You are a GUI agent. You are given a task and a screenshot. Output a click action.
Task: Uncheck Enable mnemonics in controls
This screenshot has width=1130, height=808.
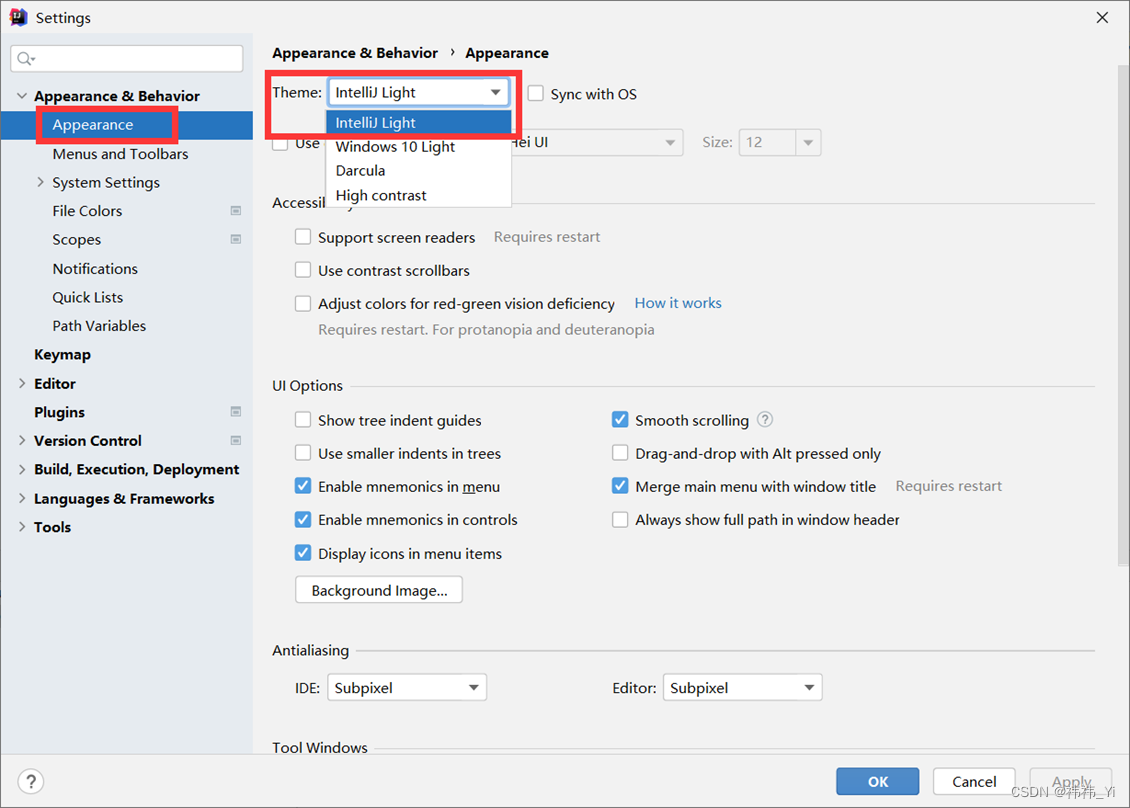tap(303, 520)
